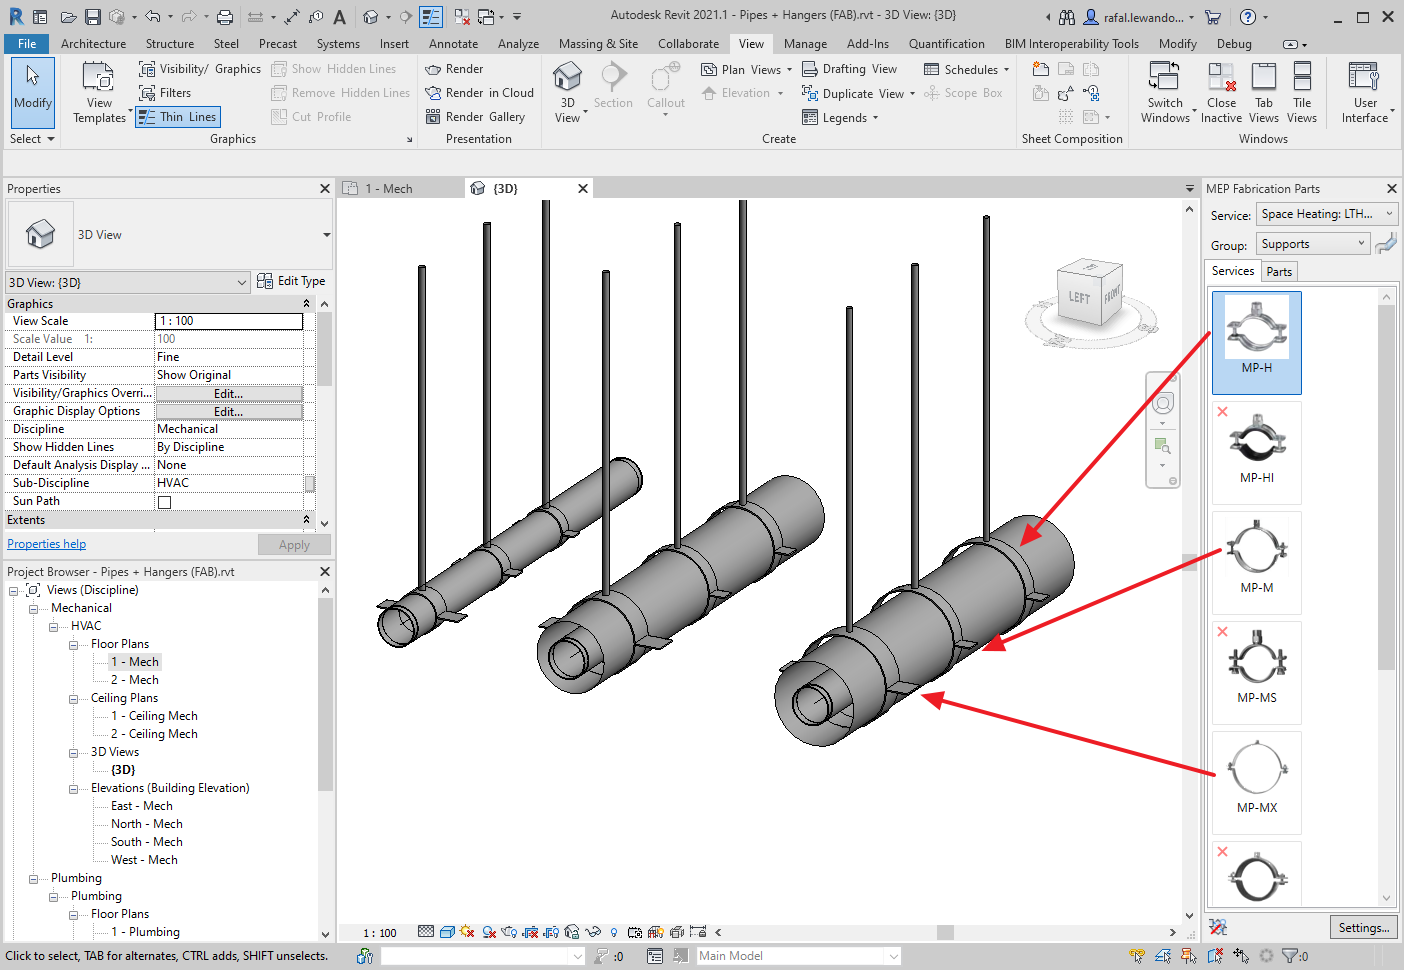The height and width of the screenshot is (970, 1404).
Task: Open the File menu
Action: pyautogui.click(x=27, y=44)
